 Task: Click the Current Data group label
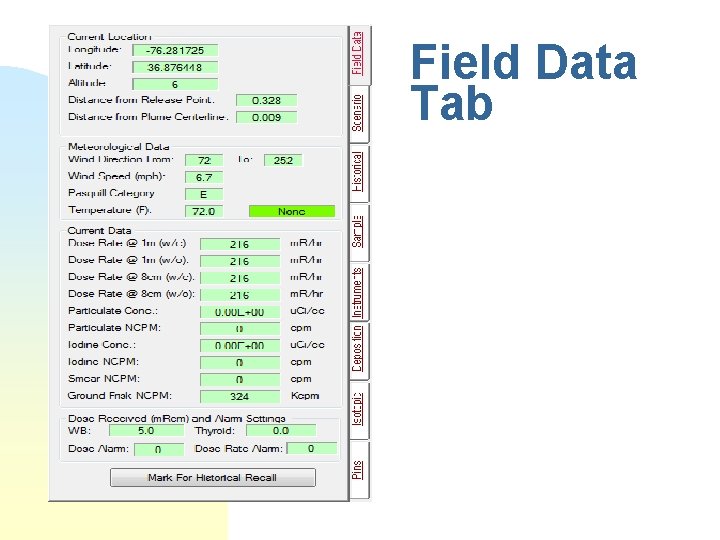point(99,231)
